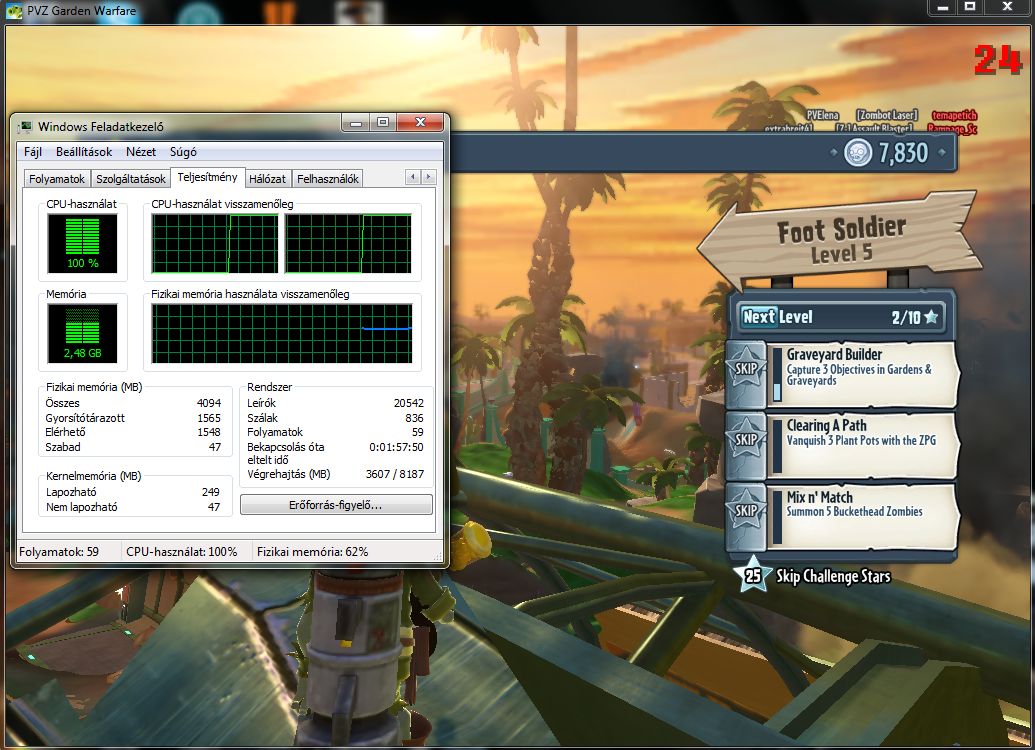Click the PVElena player name tag

822,115
